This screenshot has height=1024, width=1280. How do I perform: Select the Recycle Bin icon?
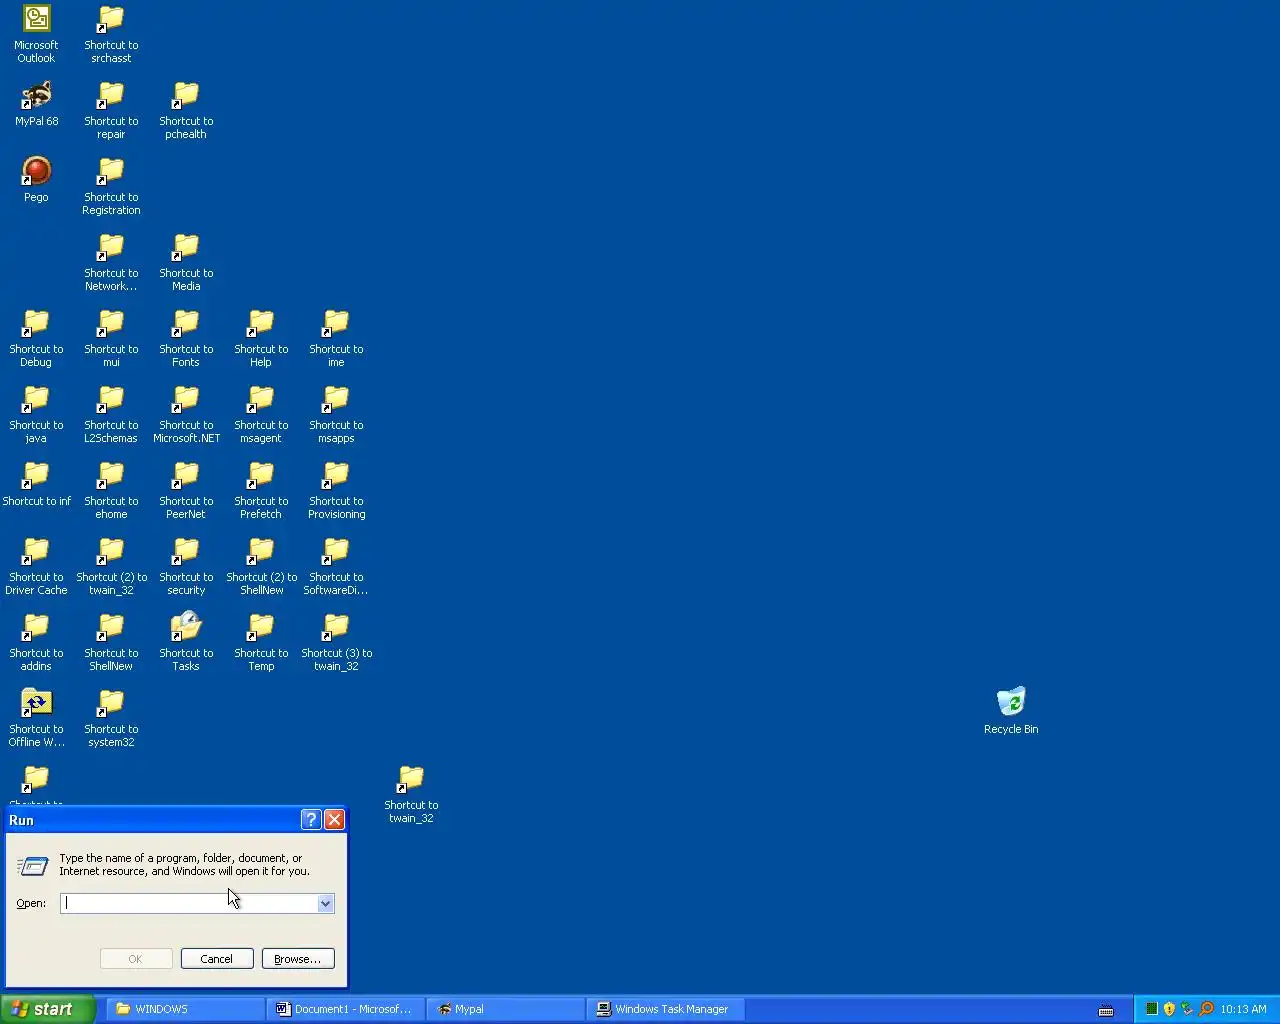(1011, 711)
